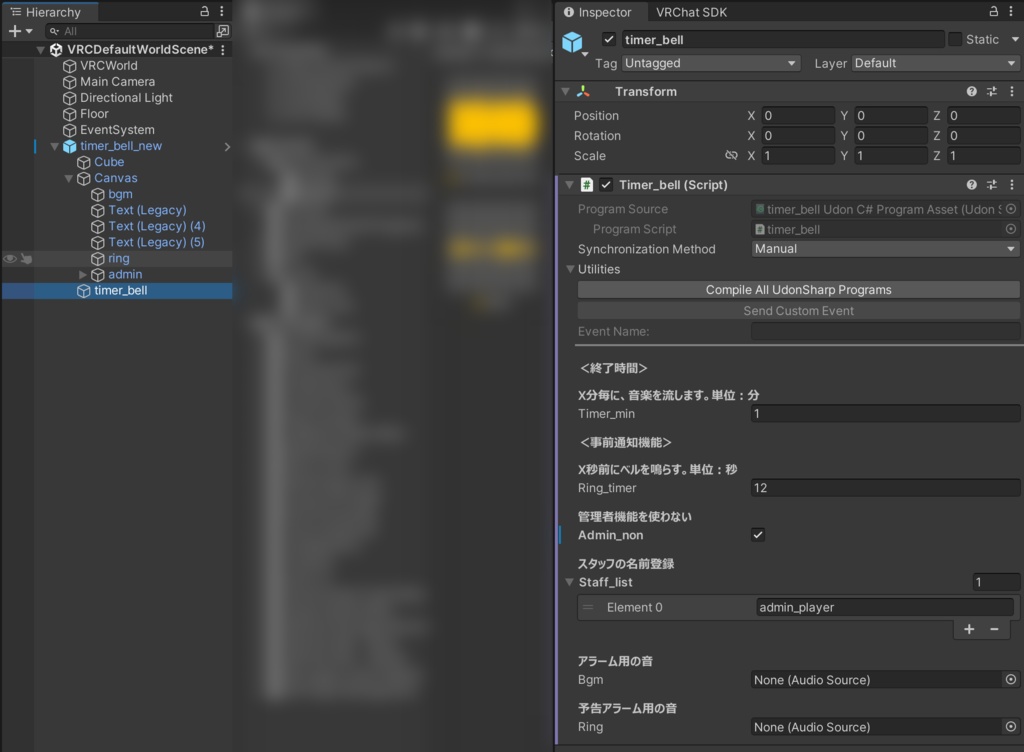Collapse the Transform component
This screenshot has height=752, width=1024.
click(566, 91)
